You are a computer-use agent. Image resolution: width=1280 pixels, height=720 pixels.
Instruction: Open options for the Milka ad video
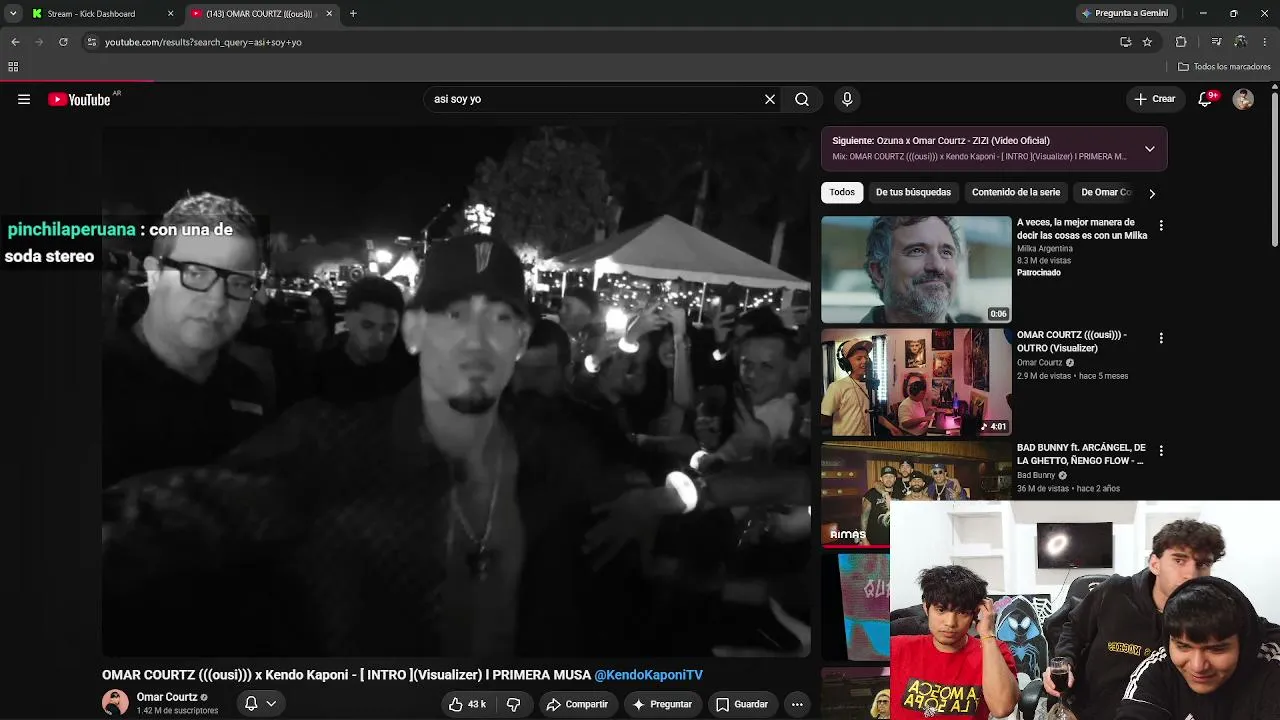[x=1161, y=226]
